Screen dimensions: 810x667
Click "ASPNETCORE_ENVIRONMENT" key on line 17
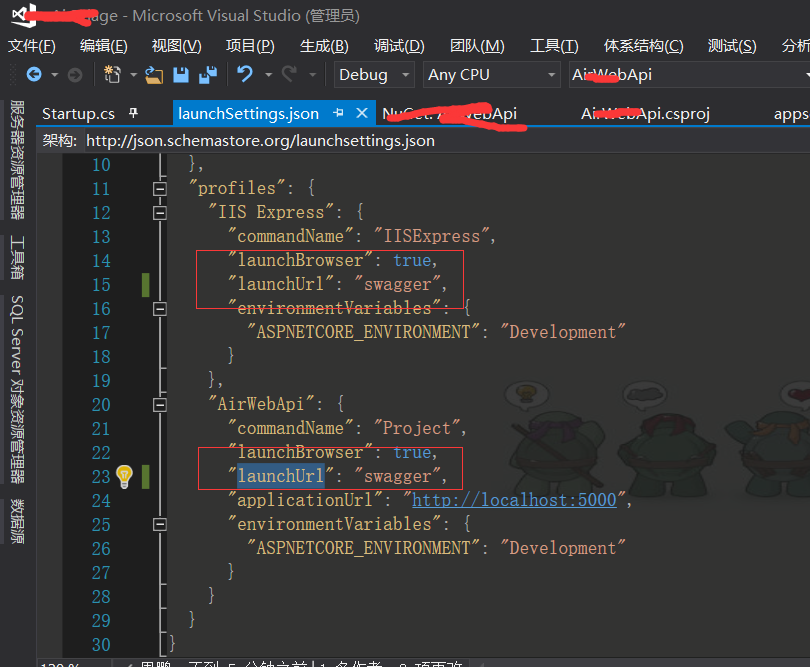pos(364,332)
